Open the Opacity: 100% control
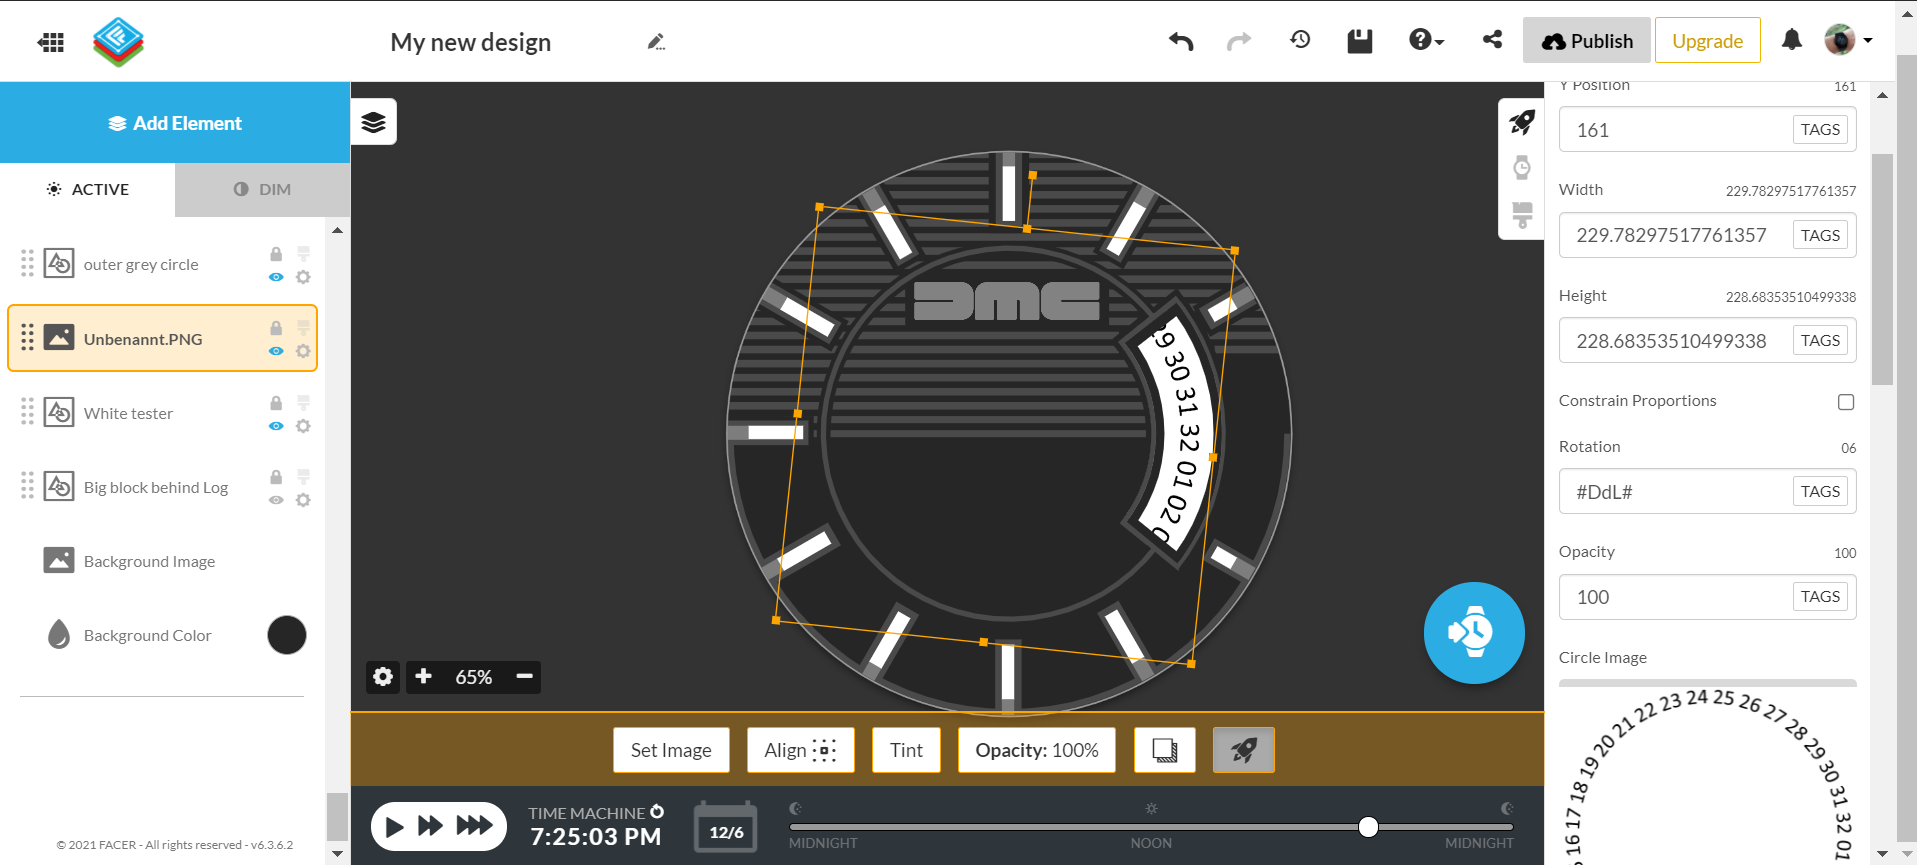The width and height of the screenshot is (1917, 865). [x=1037, y=750]
